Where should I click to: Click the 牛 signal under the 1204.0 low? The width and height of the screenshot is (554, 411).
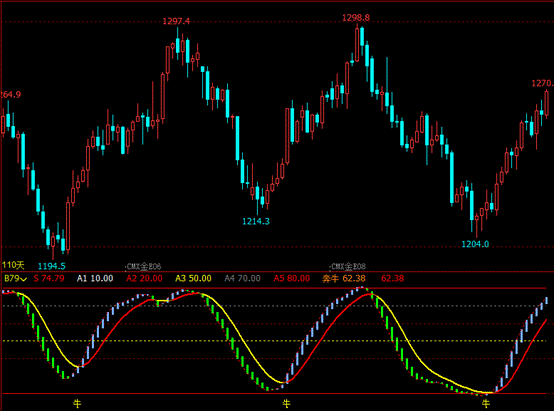[x=486, y=403]
